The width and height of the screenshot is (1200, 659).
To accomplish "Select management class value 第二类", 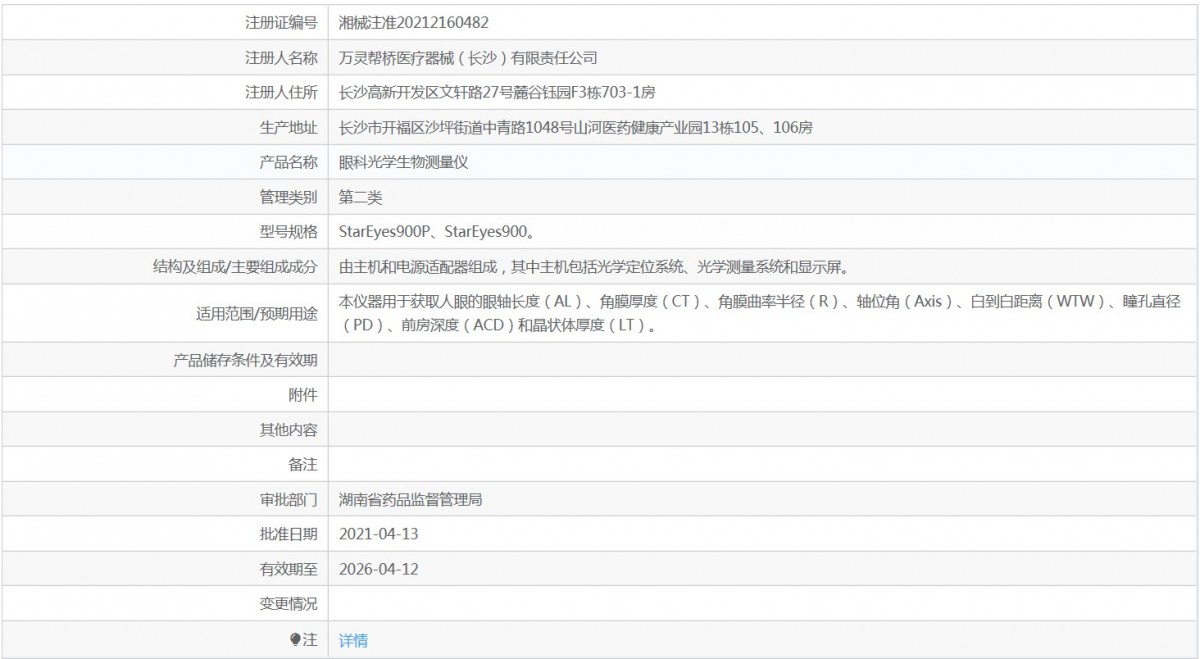I will (x=360, y=197).
